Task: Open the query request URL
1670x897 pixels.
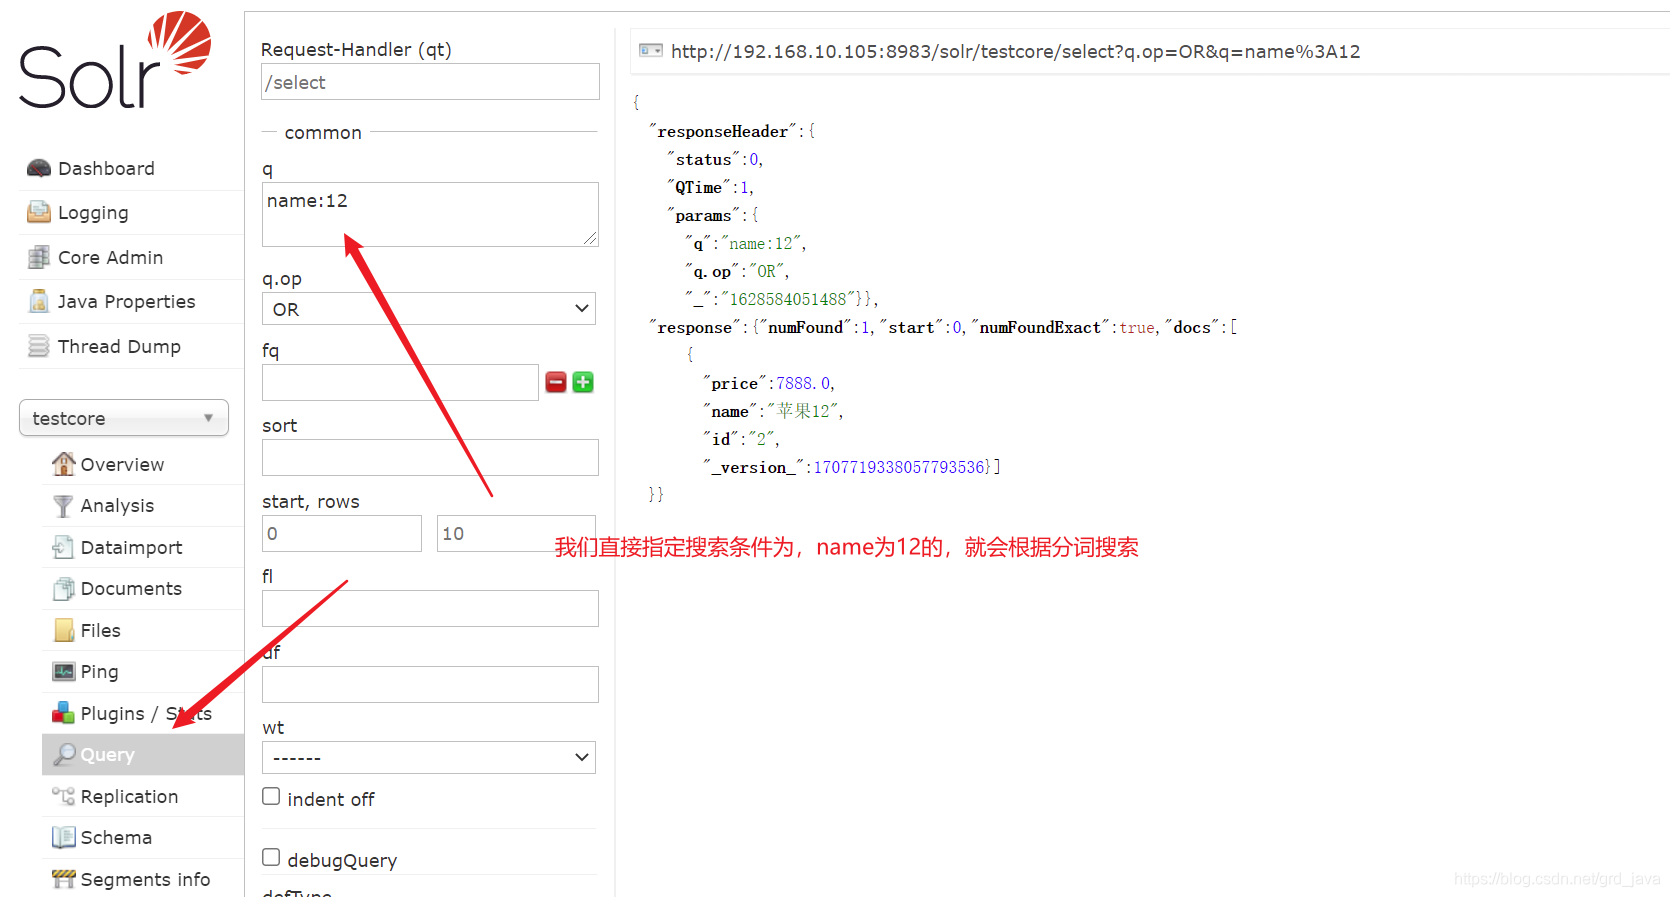Action: 1015,51
